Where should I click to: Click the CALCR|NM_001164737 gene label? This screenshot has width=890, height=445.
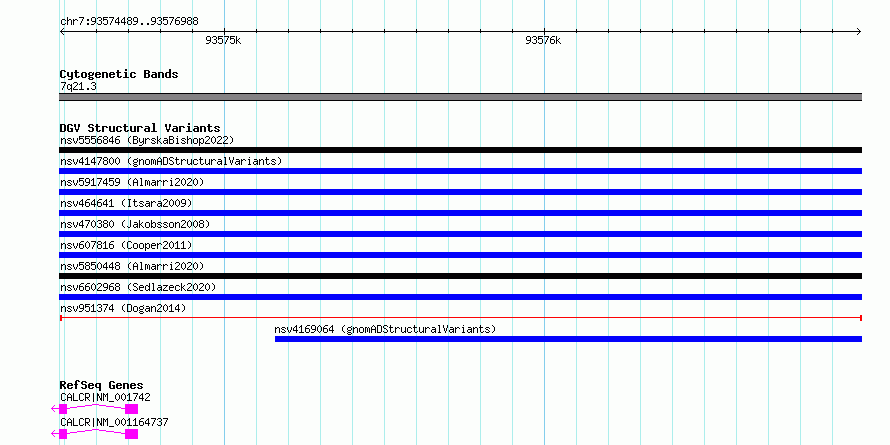coord(114,422)
